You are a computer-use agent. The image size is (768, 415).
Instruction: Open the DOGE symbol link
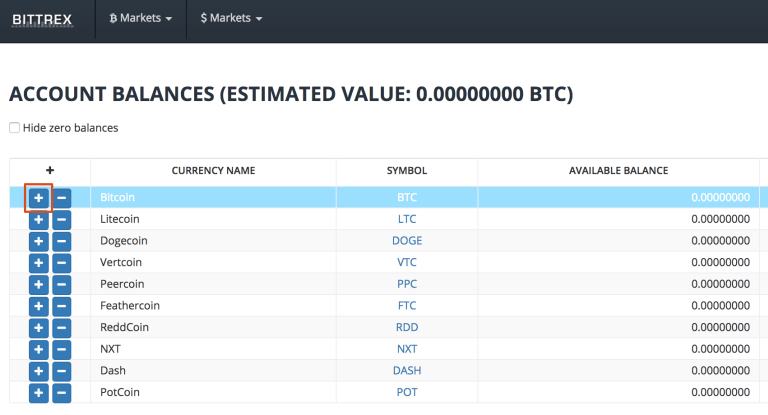point(407,241)
